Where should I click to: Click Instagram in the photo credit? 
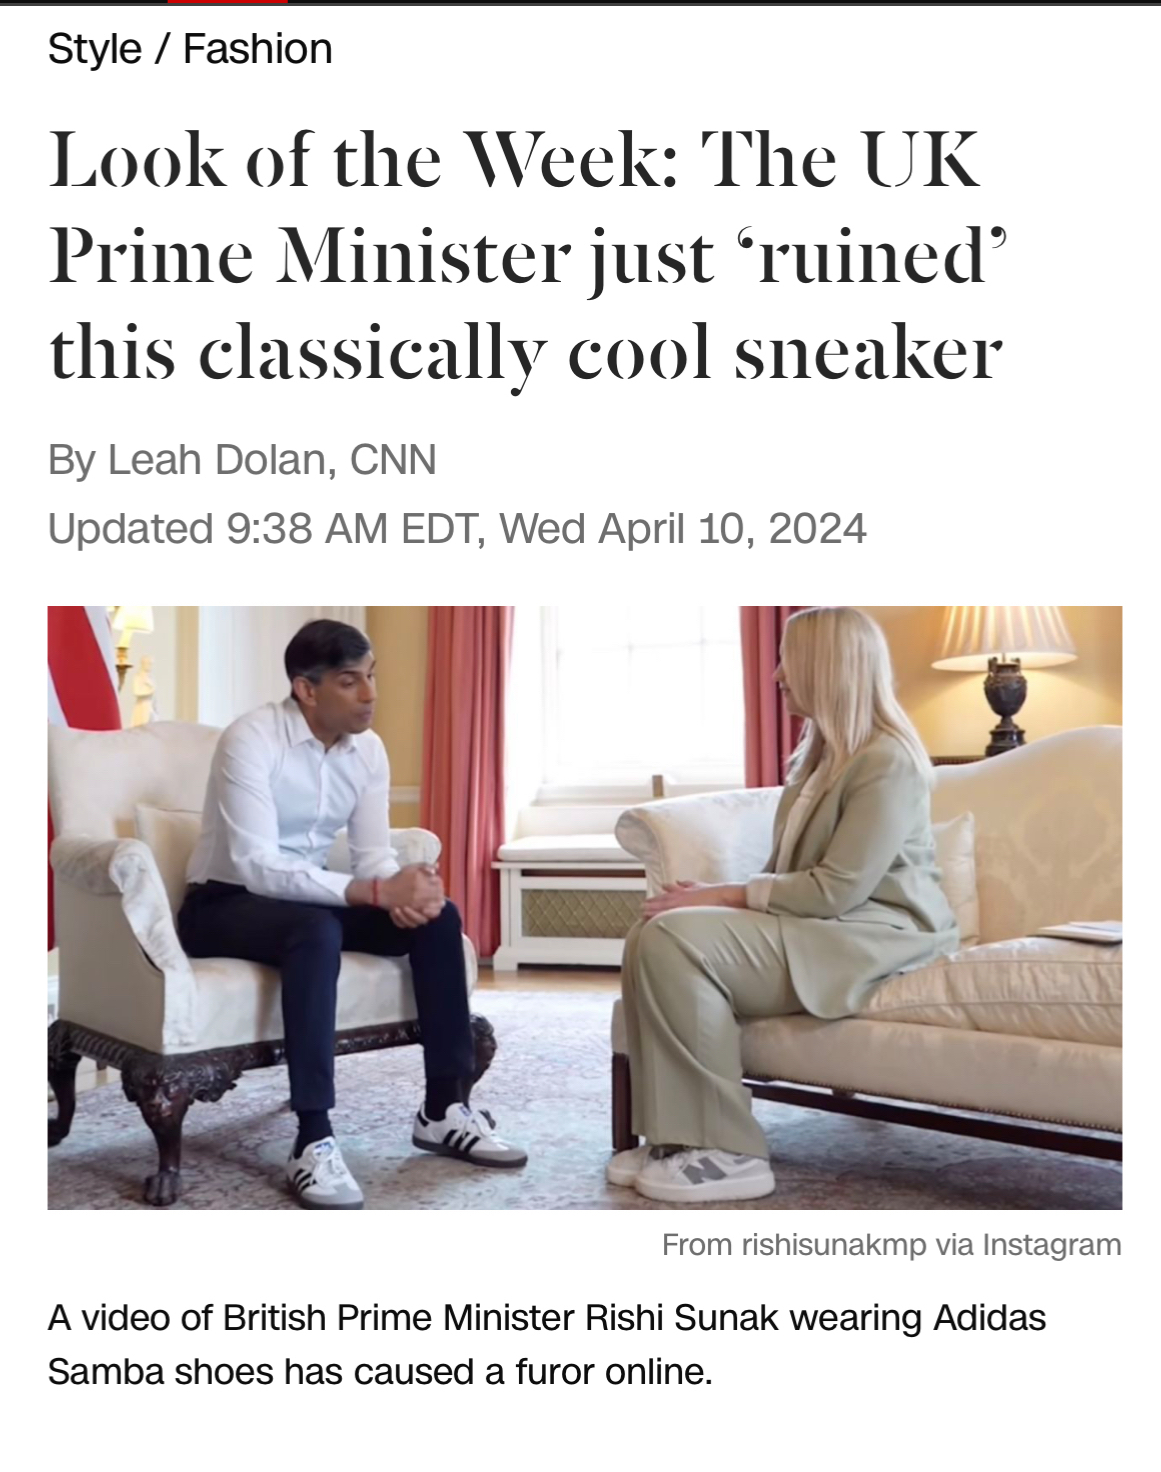pos(1052,1245)
